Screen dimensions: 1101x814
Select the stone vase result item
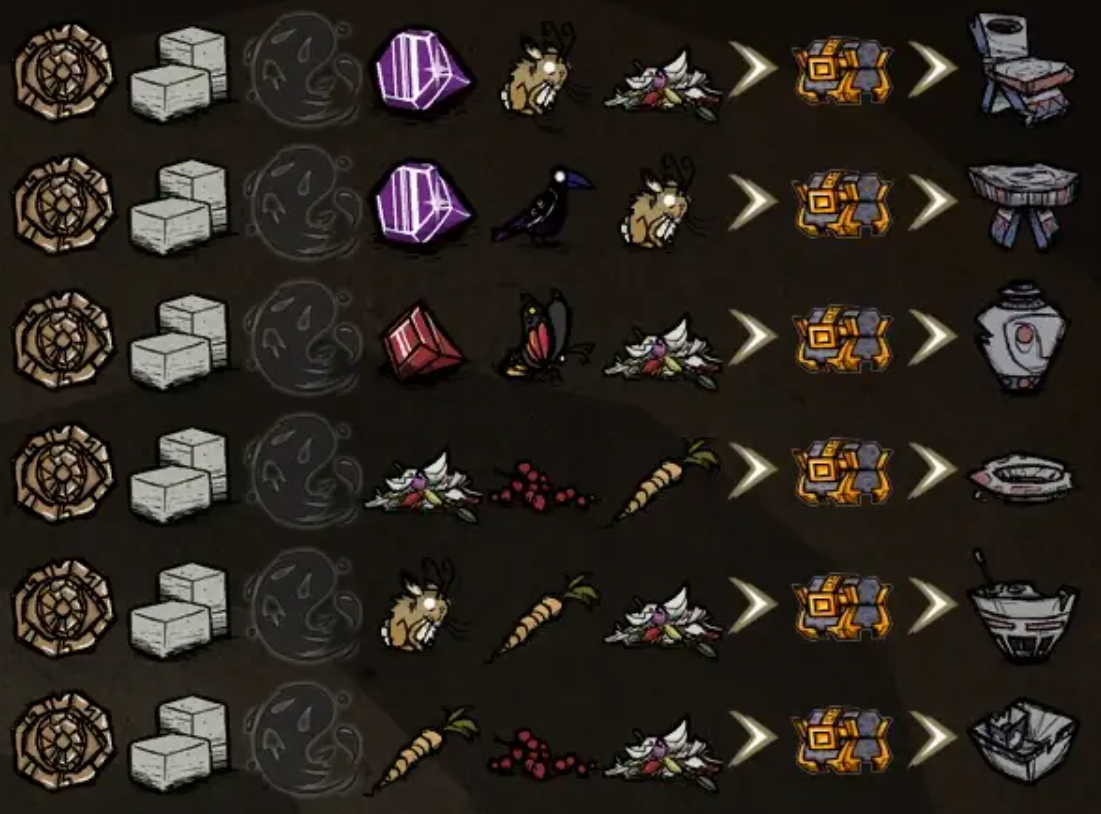click(1022, 339)
